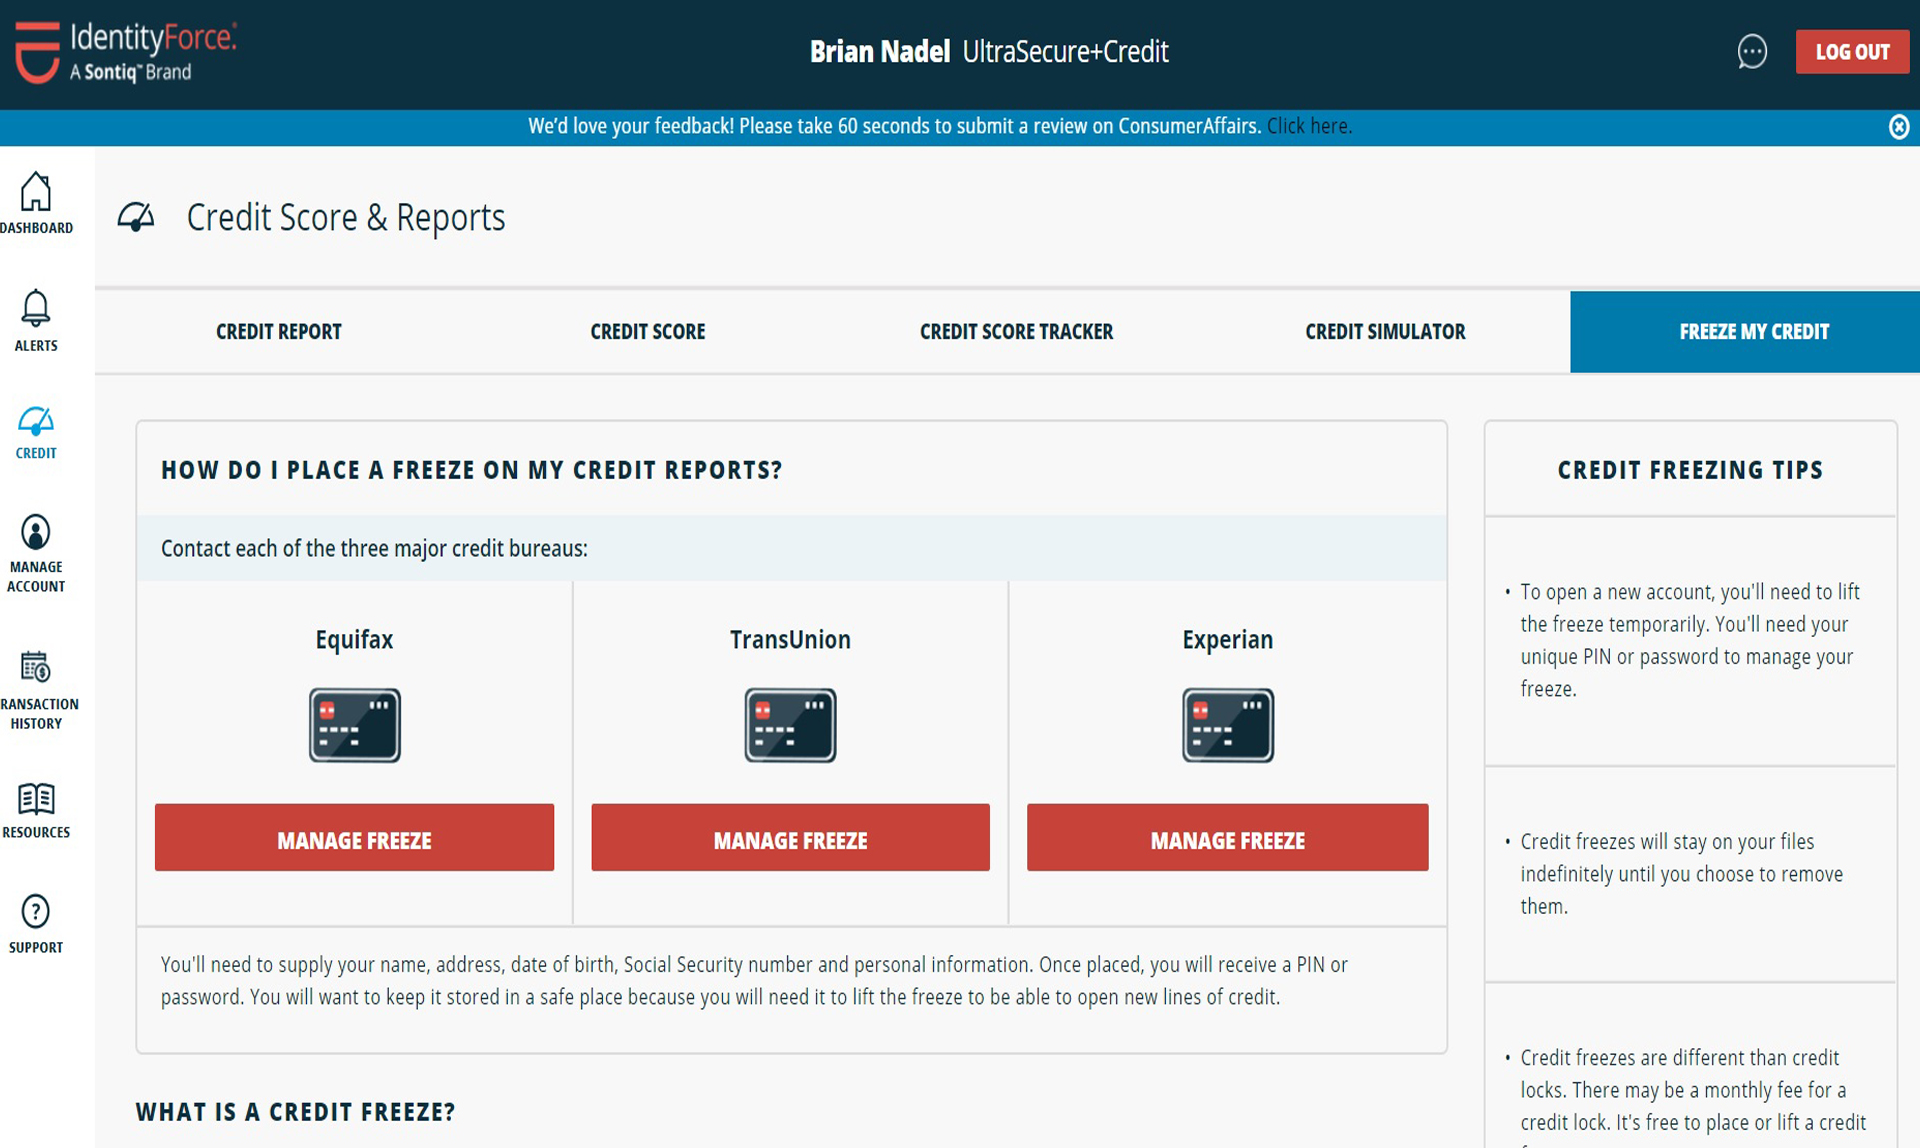Click the Experian bureau name
This screenshot has width=1920, height=1148.
[1228, 640]
